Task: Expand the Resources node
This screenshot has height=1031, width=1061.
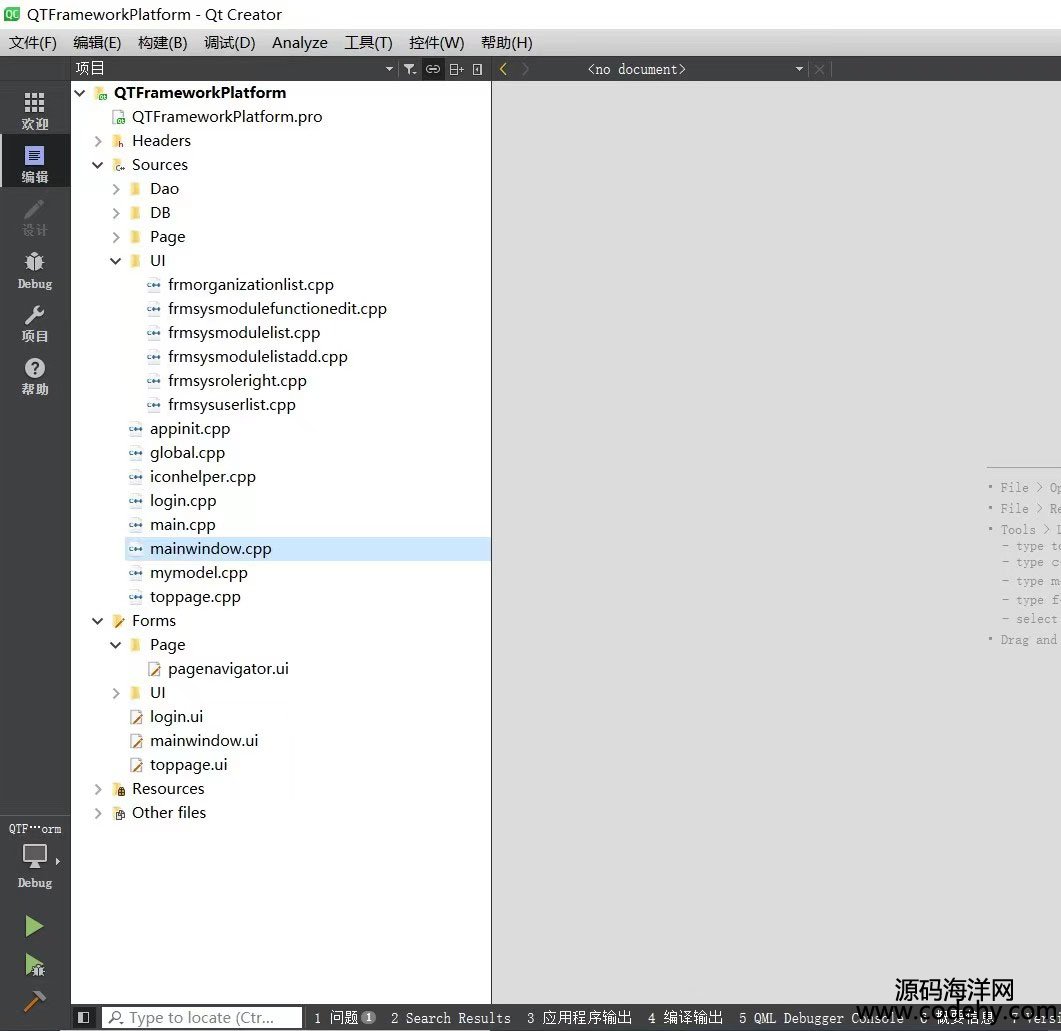Action: (98, 789)
